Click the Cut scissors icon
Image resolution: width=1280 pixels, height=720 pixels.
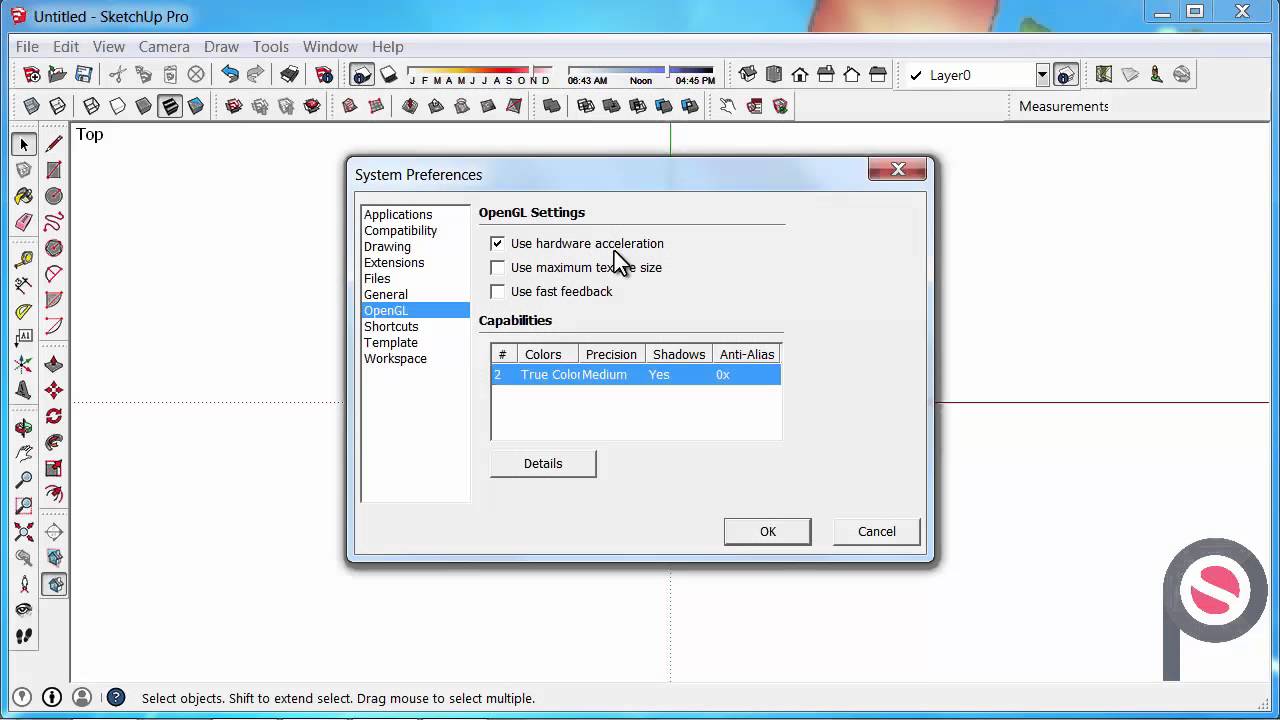118,75
